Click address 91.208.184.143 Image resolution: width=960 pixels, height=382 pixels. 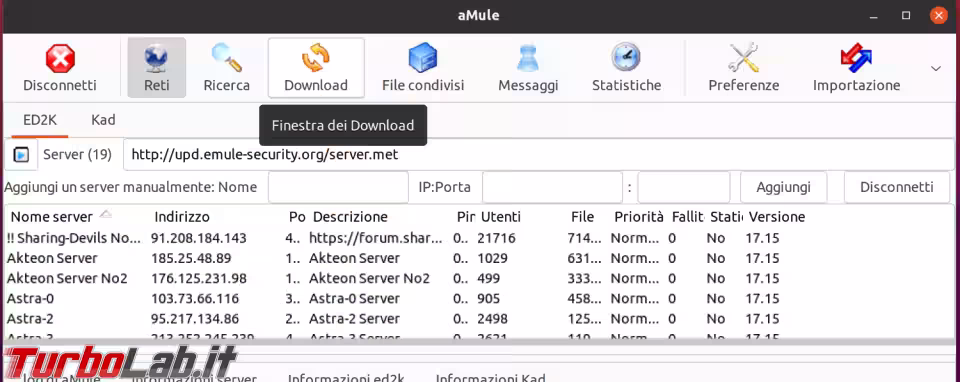198,238
